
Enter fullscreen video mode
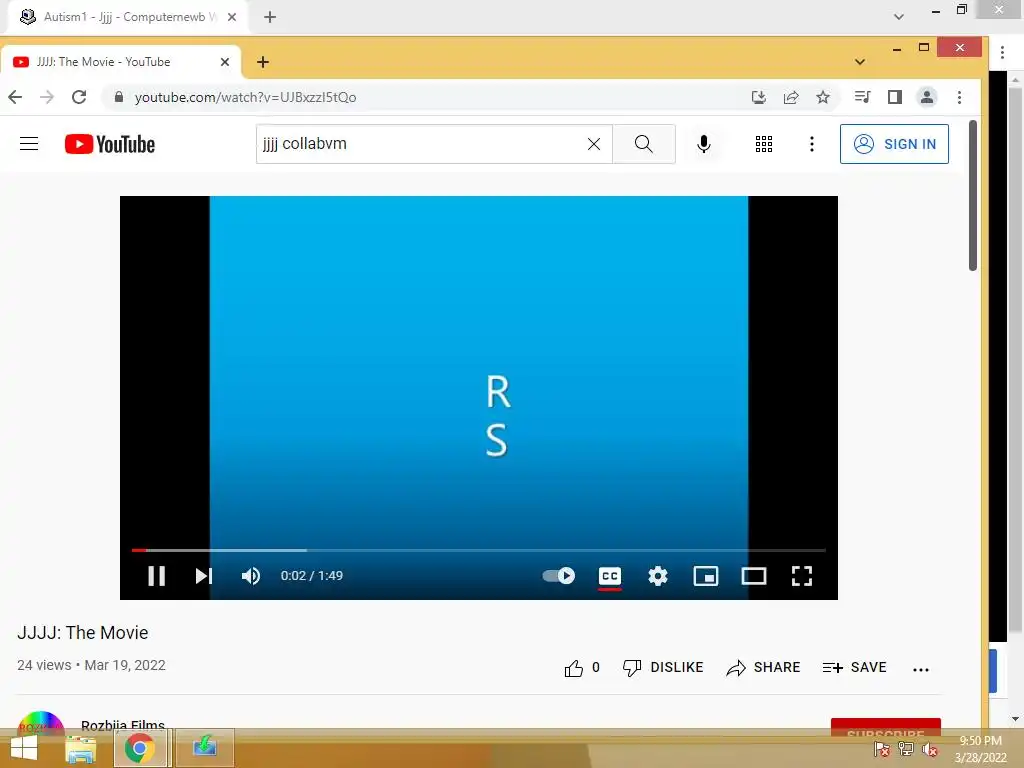coord(802,575)
